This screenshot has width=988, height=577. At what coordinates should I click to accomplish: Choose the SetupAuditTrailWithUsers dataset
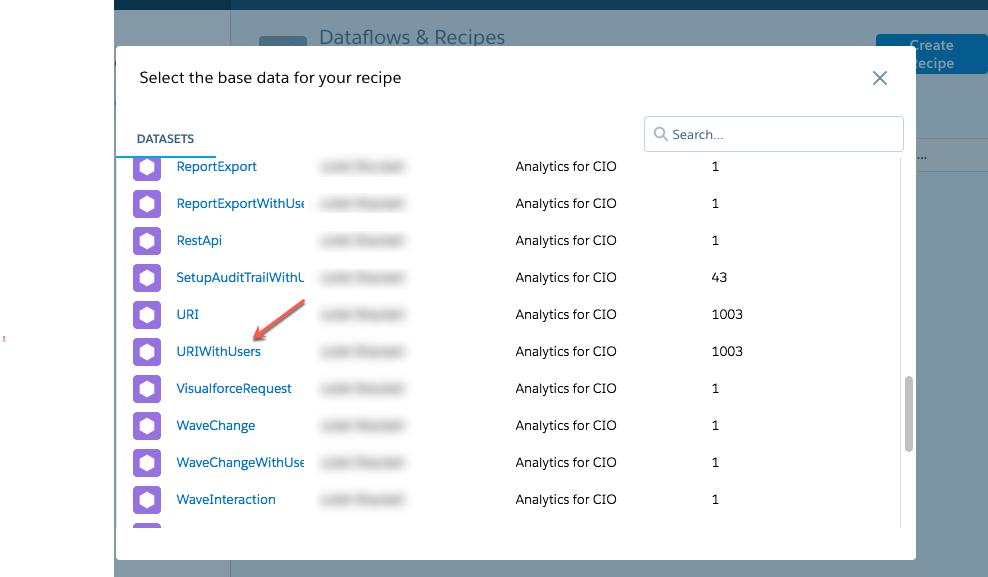pyautogui.click(x=240, y=278)
